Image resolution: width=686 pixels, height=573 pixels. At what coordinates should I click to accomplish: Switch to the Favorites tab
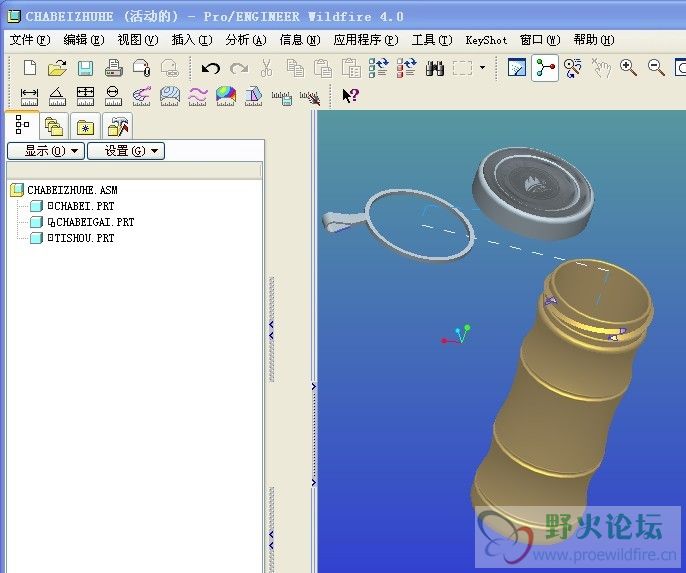coord(86,127)
